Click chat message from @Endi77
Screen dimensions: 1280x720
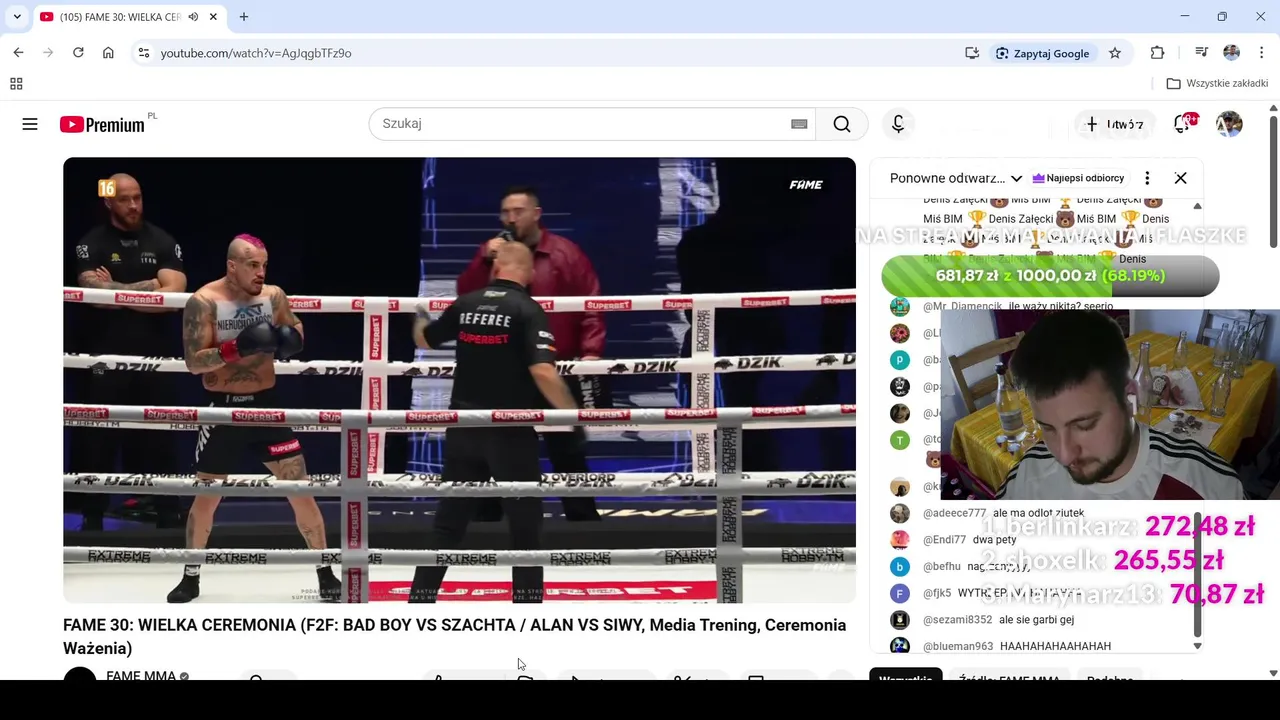(955, 540)
